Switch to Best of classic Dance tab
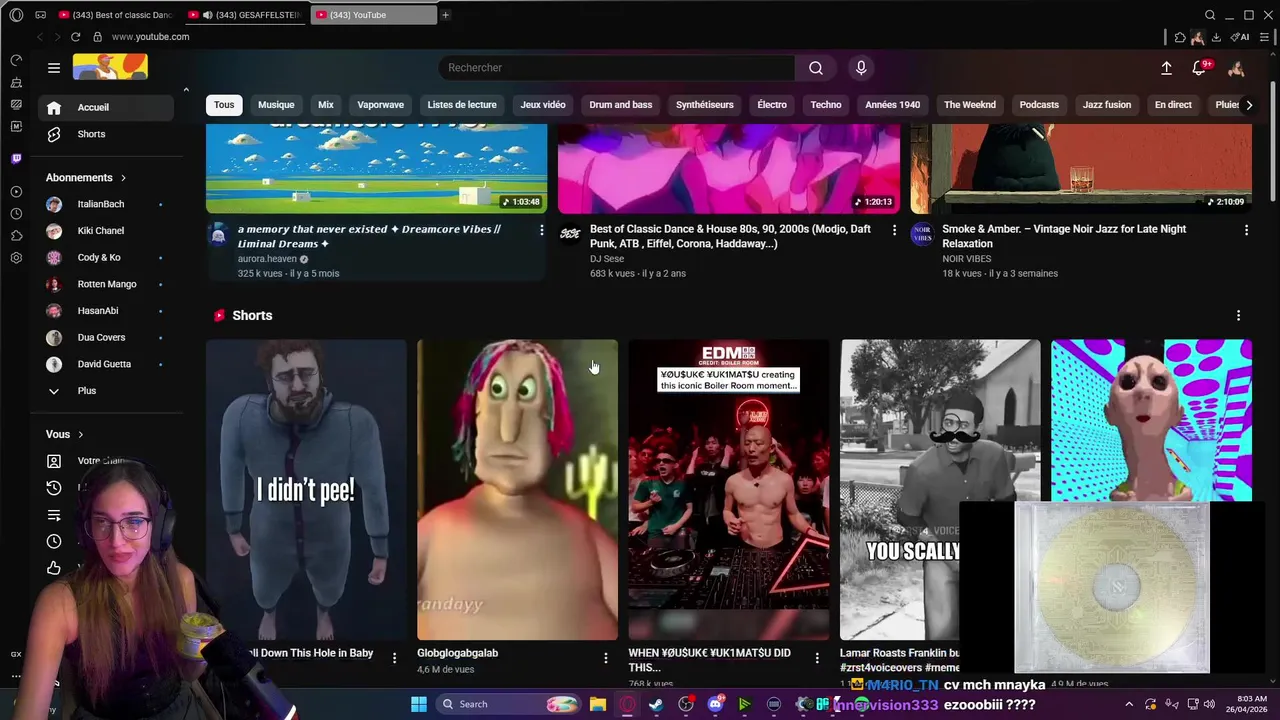 click(x=115, y=15)
